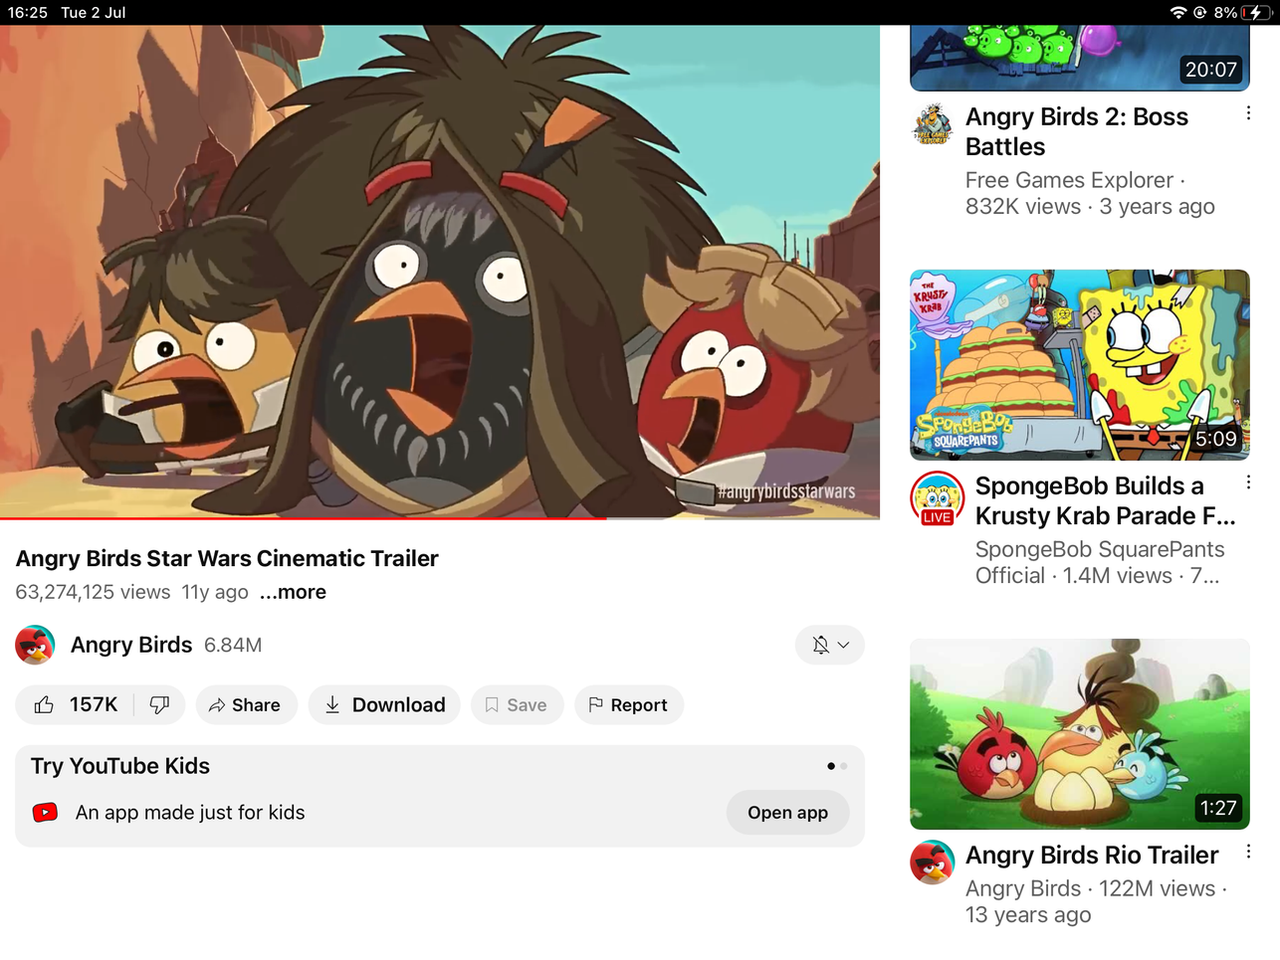The height and width of the screenshot is (960, 1280).
Task: Open title SpongeBob Builds a Krusty Krab Parade
Action: [x=1105, y=501]
